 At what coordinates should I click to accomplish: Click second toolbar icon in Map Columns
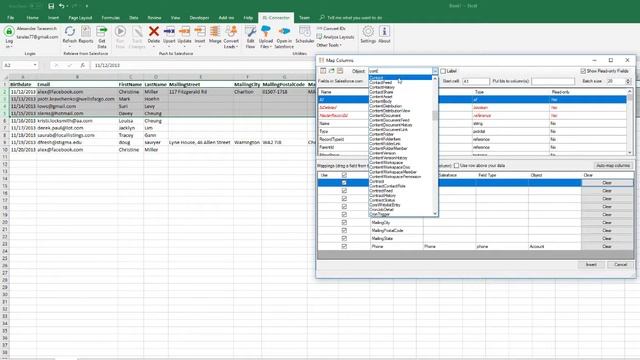point(331,71)
